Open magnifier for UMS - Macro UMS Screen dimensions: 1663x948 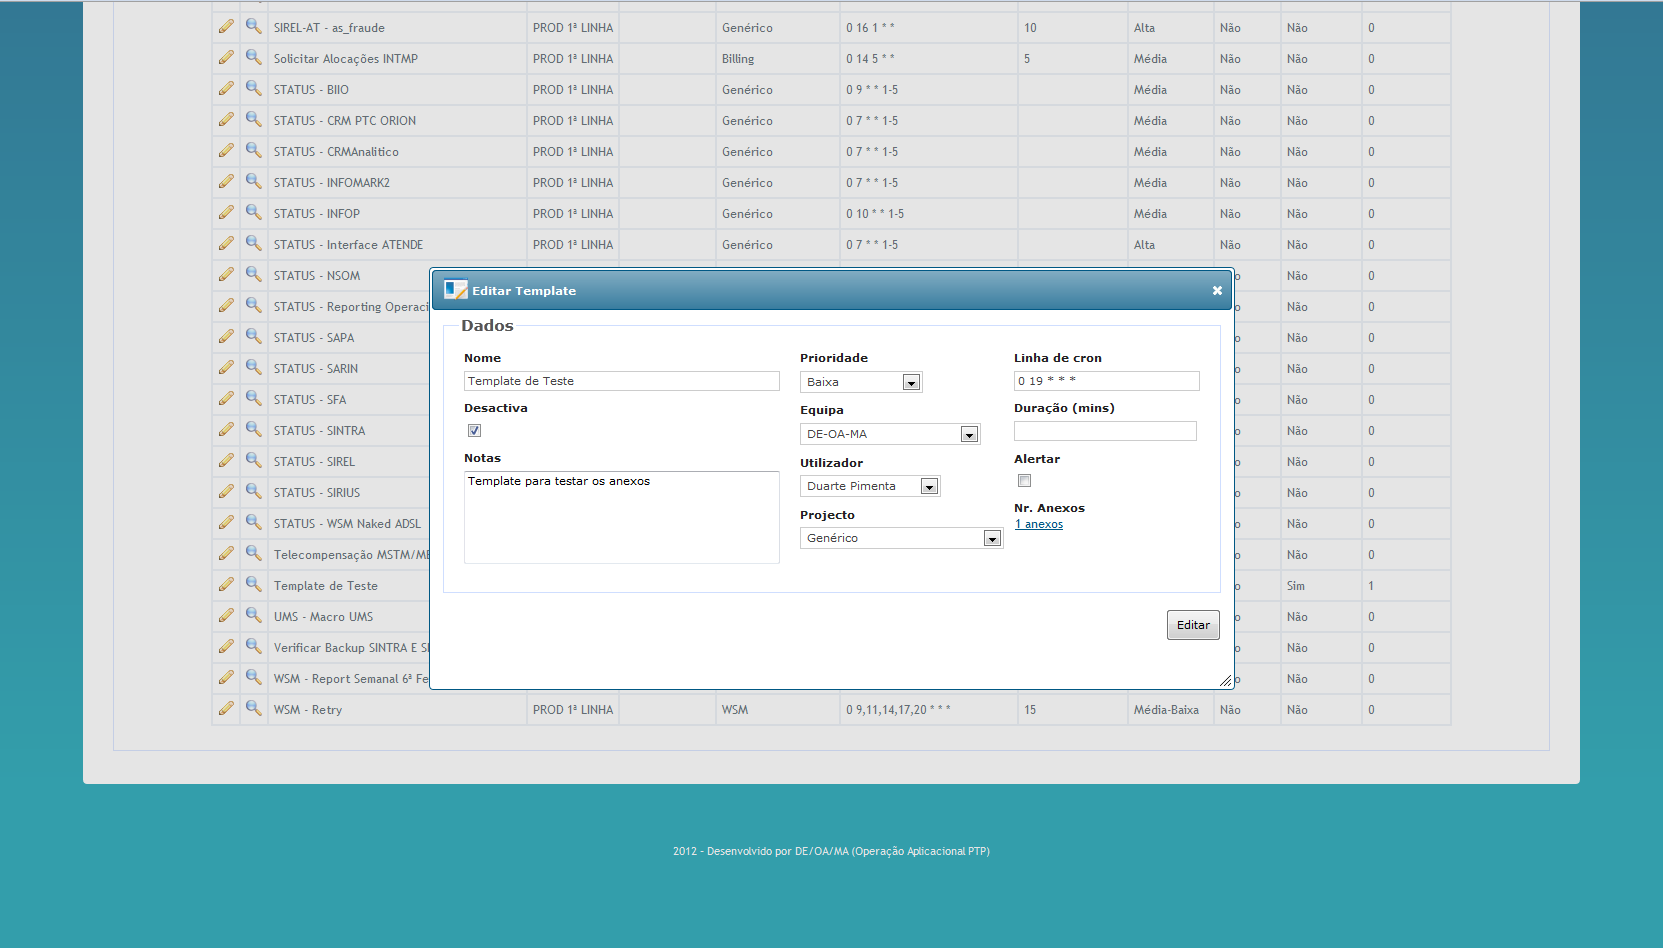pyautogui.click(x=254, y=616)
